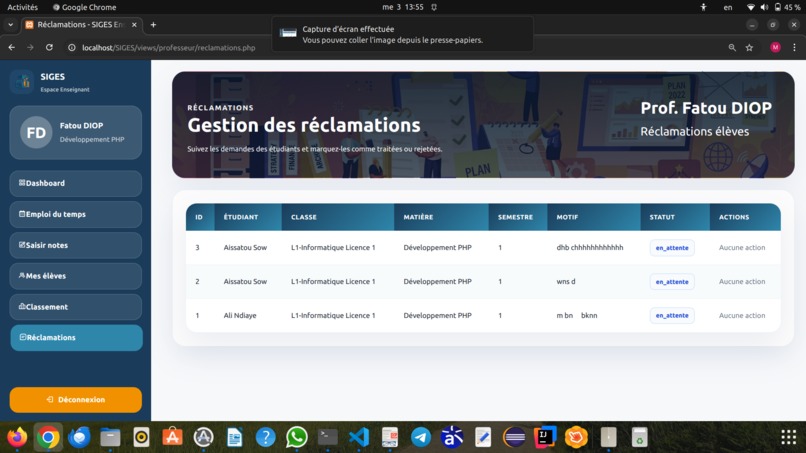Select the Réclamations sidebar item
The height and width of the screenshot is (453, 806).
pyautogui.click(x=76, y=338)
